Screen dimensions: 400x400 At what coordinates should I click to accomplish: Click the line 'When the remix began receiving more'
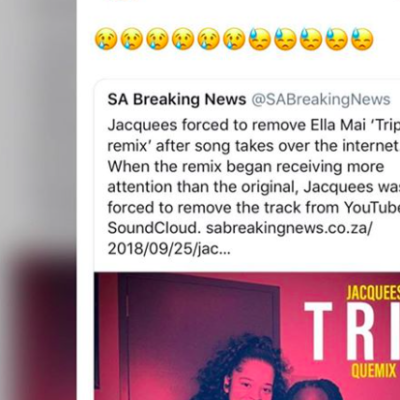coord(246,167)
